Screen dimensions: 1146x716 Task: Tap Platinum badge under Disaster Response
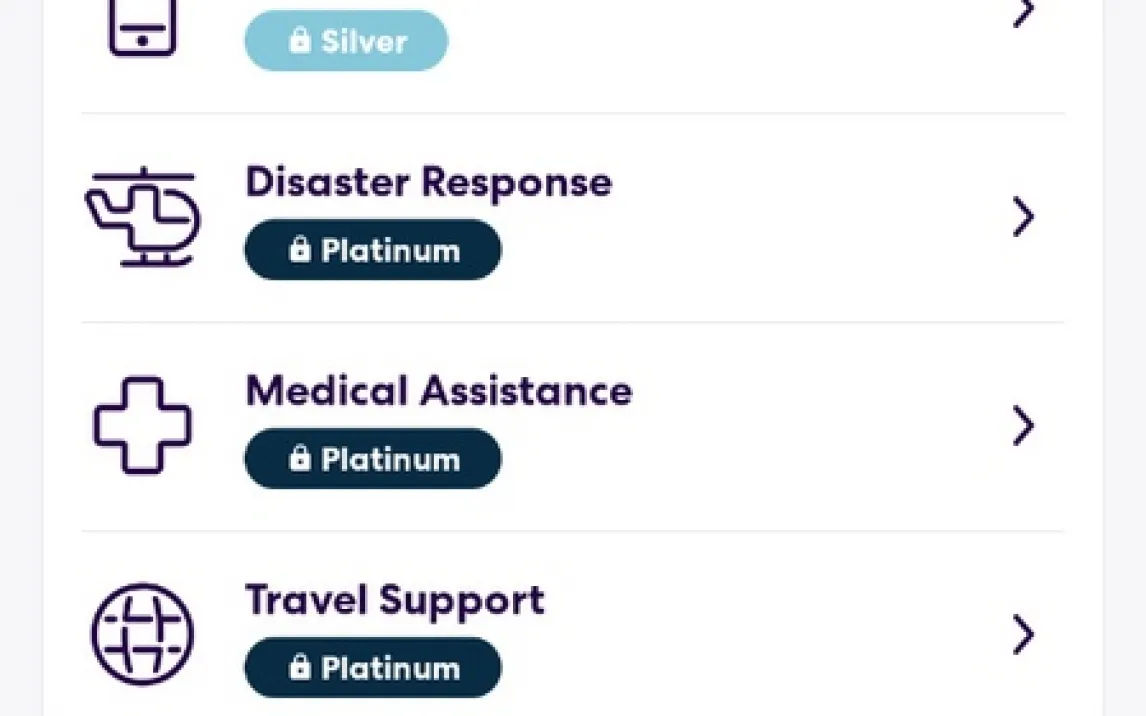tap(372, 250)
